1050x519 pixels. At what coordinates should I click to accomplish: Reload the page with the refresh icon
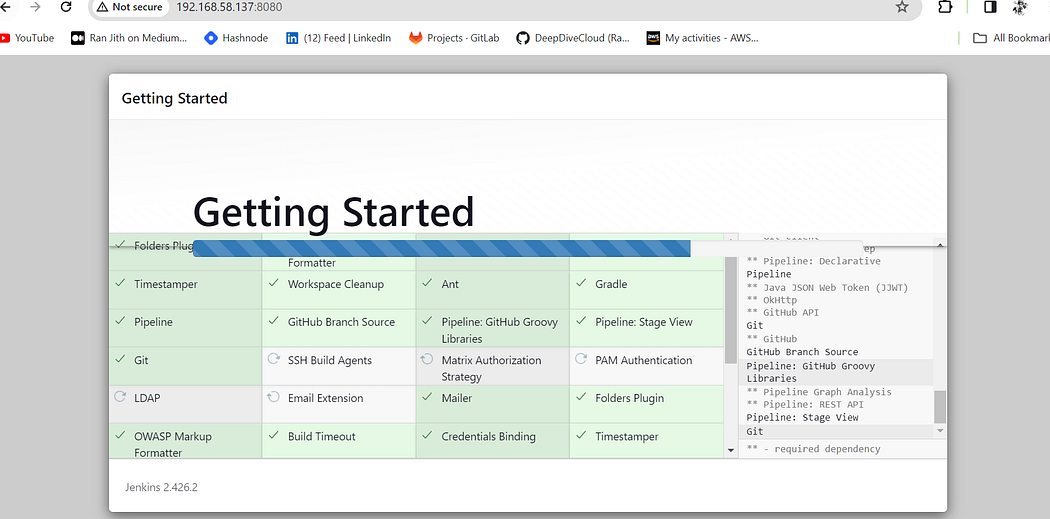[x=66, y=7]
